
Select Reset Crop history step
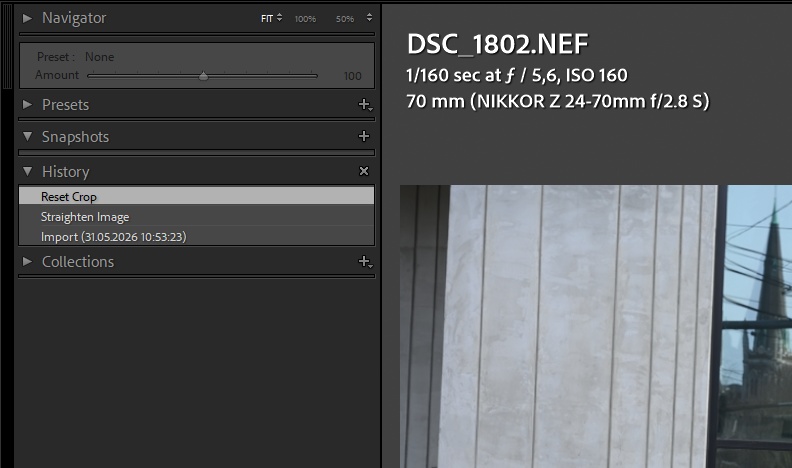coord(196,196)
